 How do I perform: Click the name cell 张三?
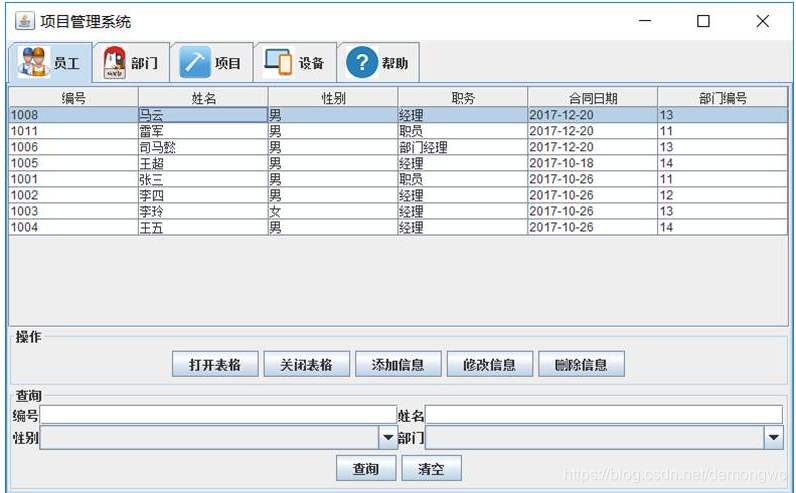pos(203,179)
